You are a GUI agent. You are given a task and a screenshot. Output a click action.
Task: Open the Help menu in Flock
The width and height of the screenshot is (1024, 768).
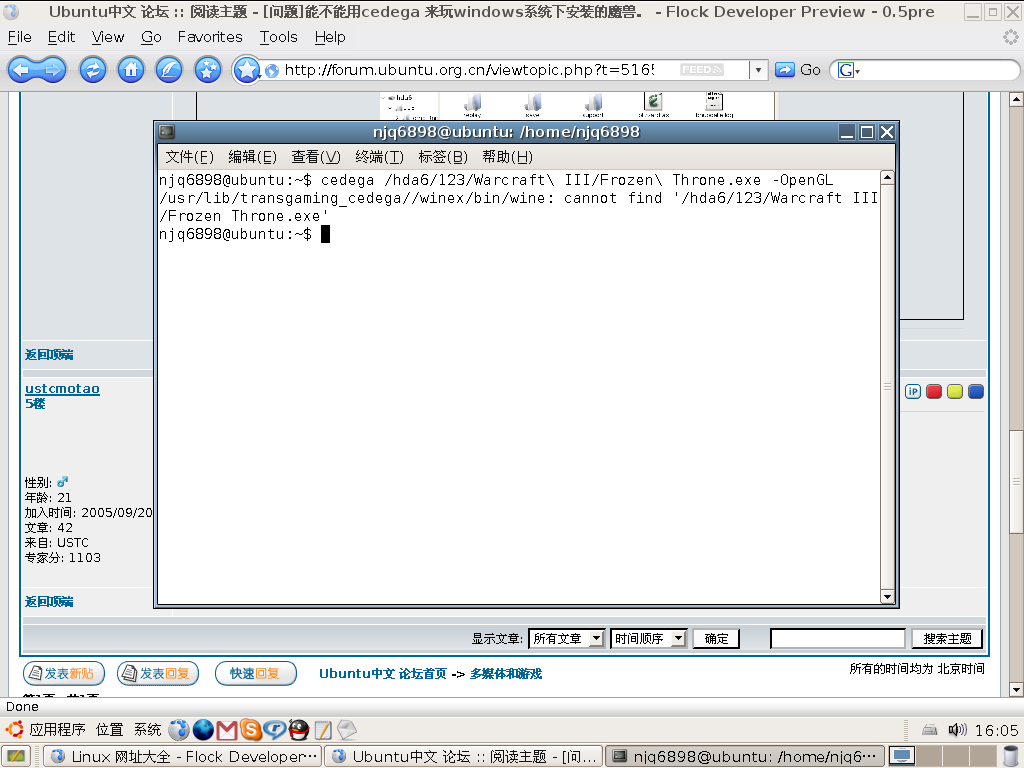click(x=330, y=37)
